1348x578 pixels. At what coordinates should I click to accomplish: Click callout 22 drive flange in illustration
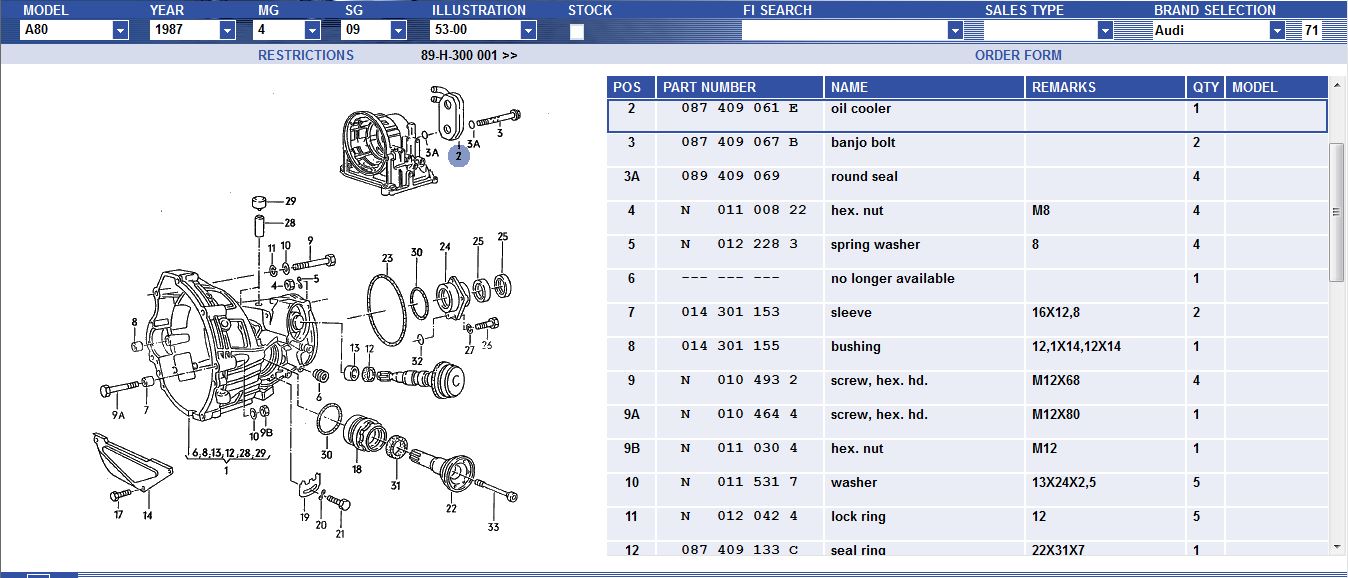(x=451, y=509)
